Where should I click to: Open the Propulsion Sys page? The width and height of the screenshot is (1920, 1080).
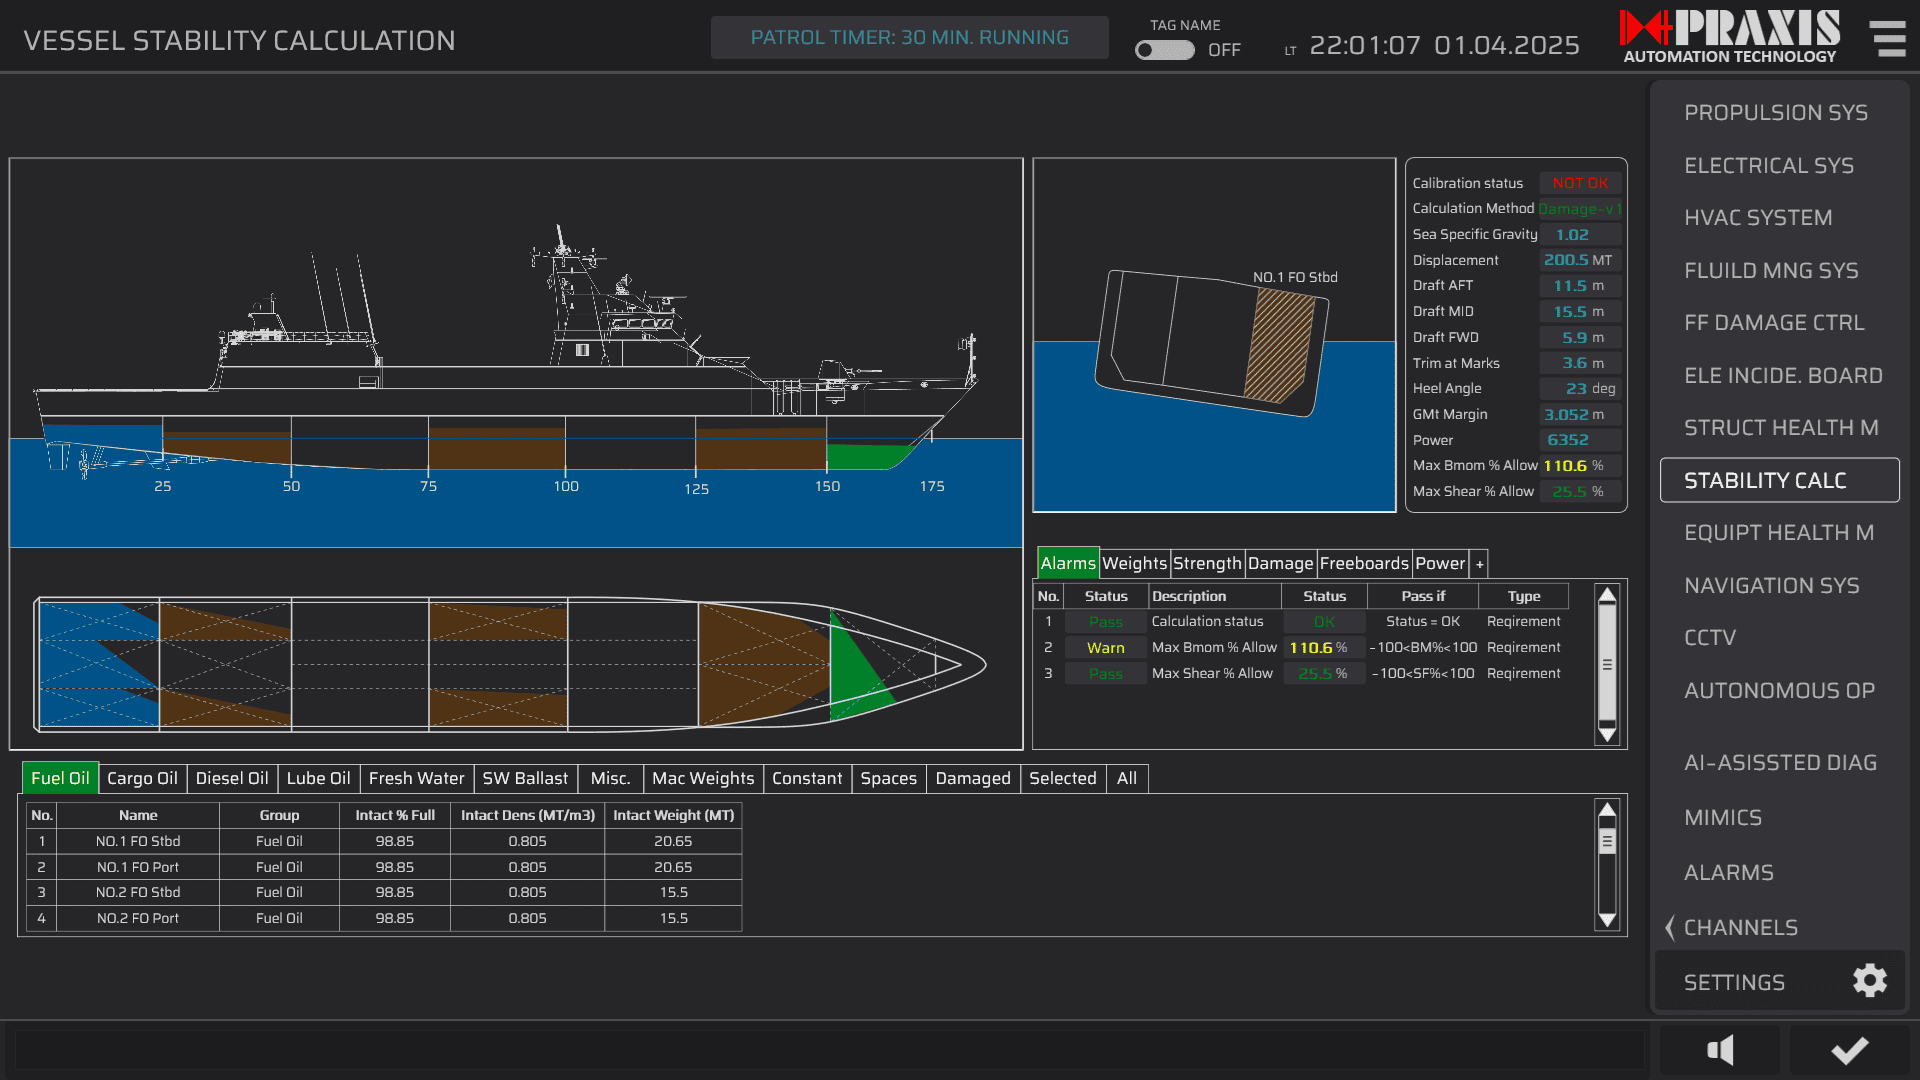(x=1775, y=113)
